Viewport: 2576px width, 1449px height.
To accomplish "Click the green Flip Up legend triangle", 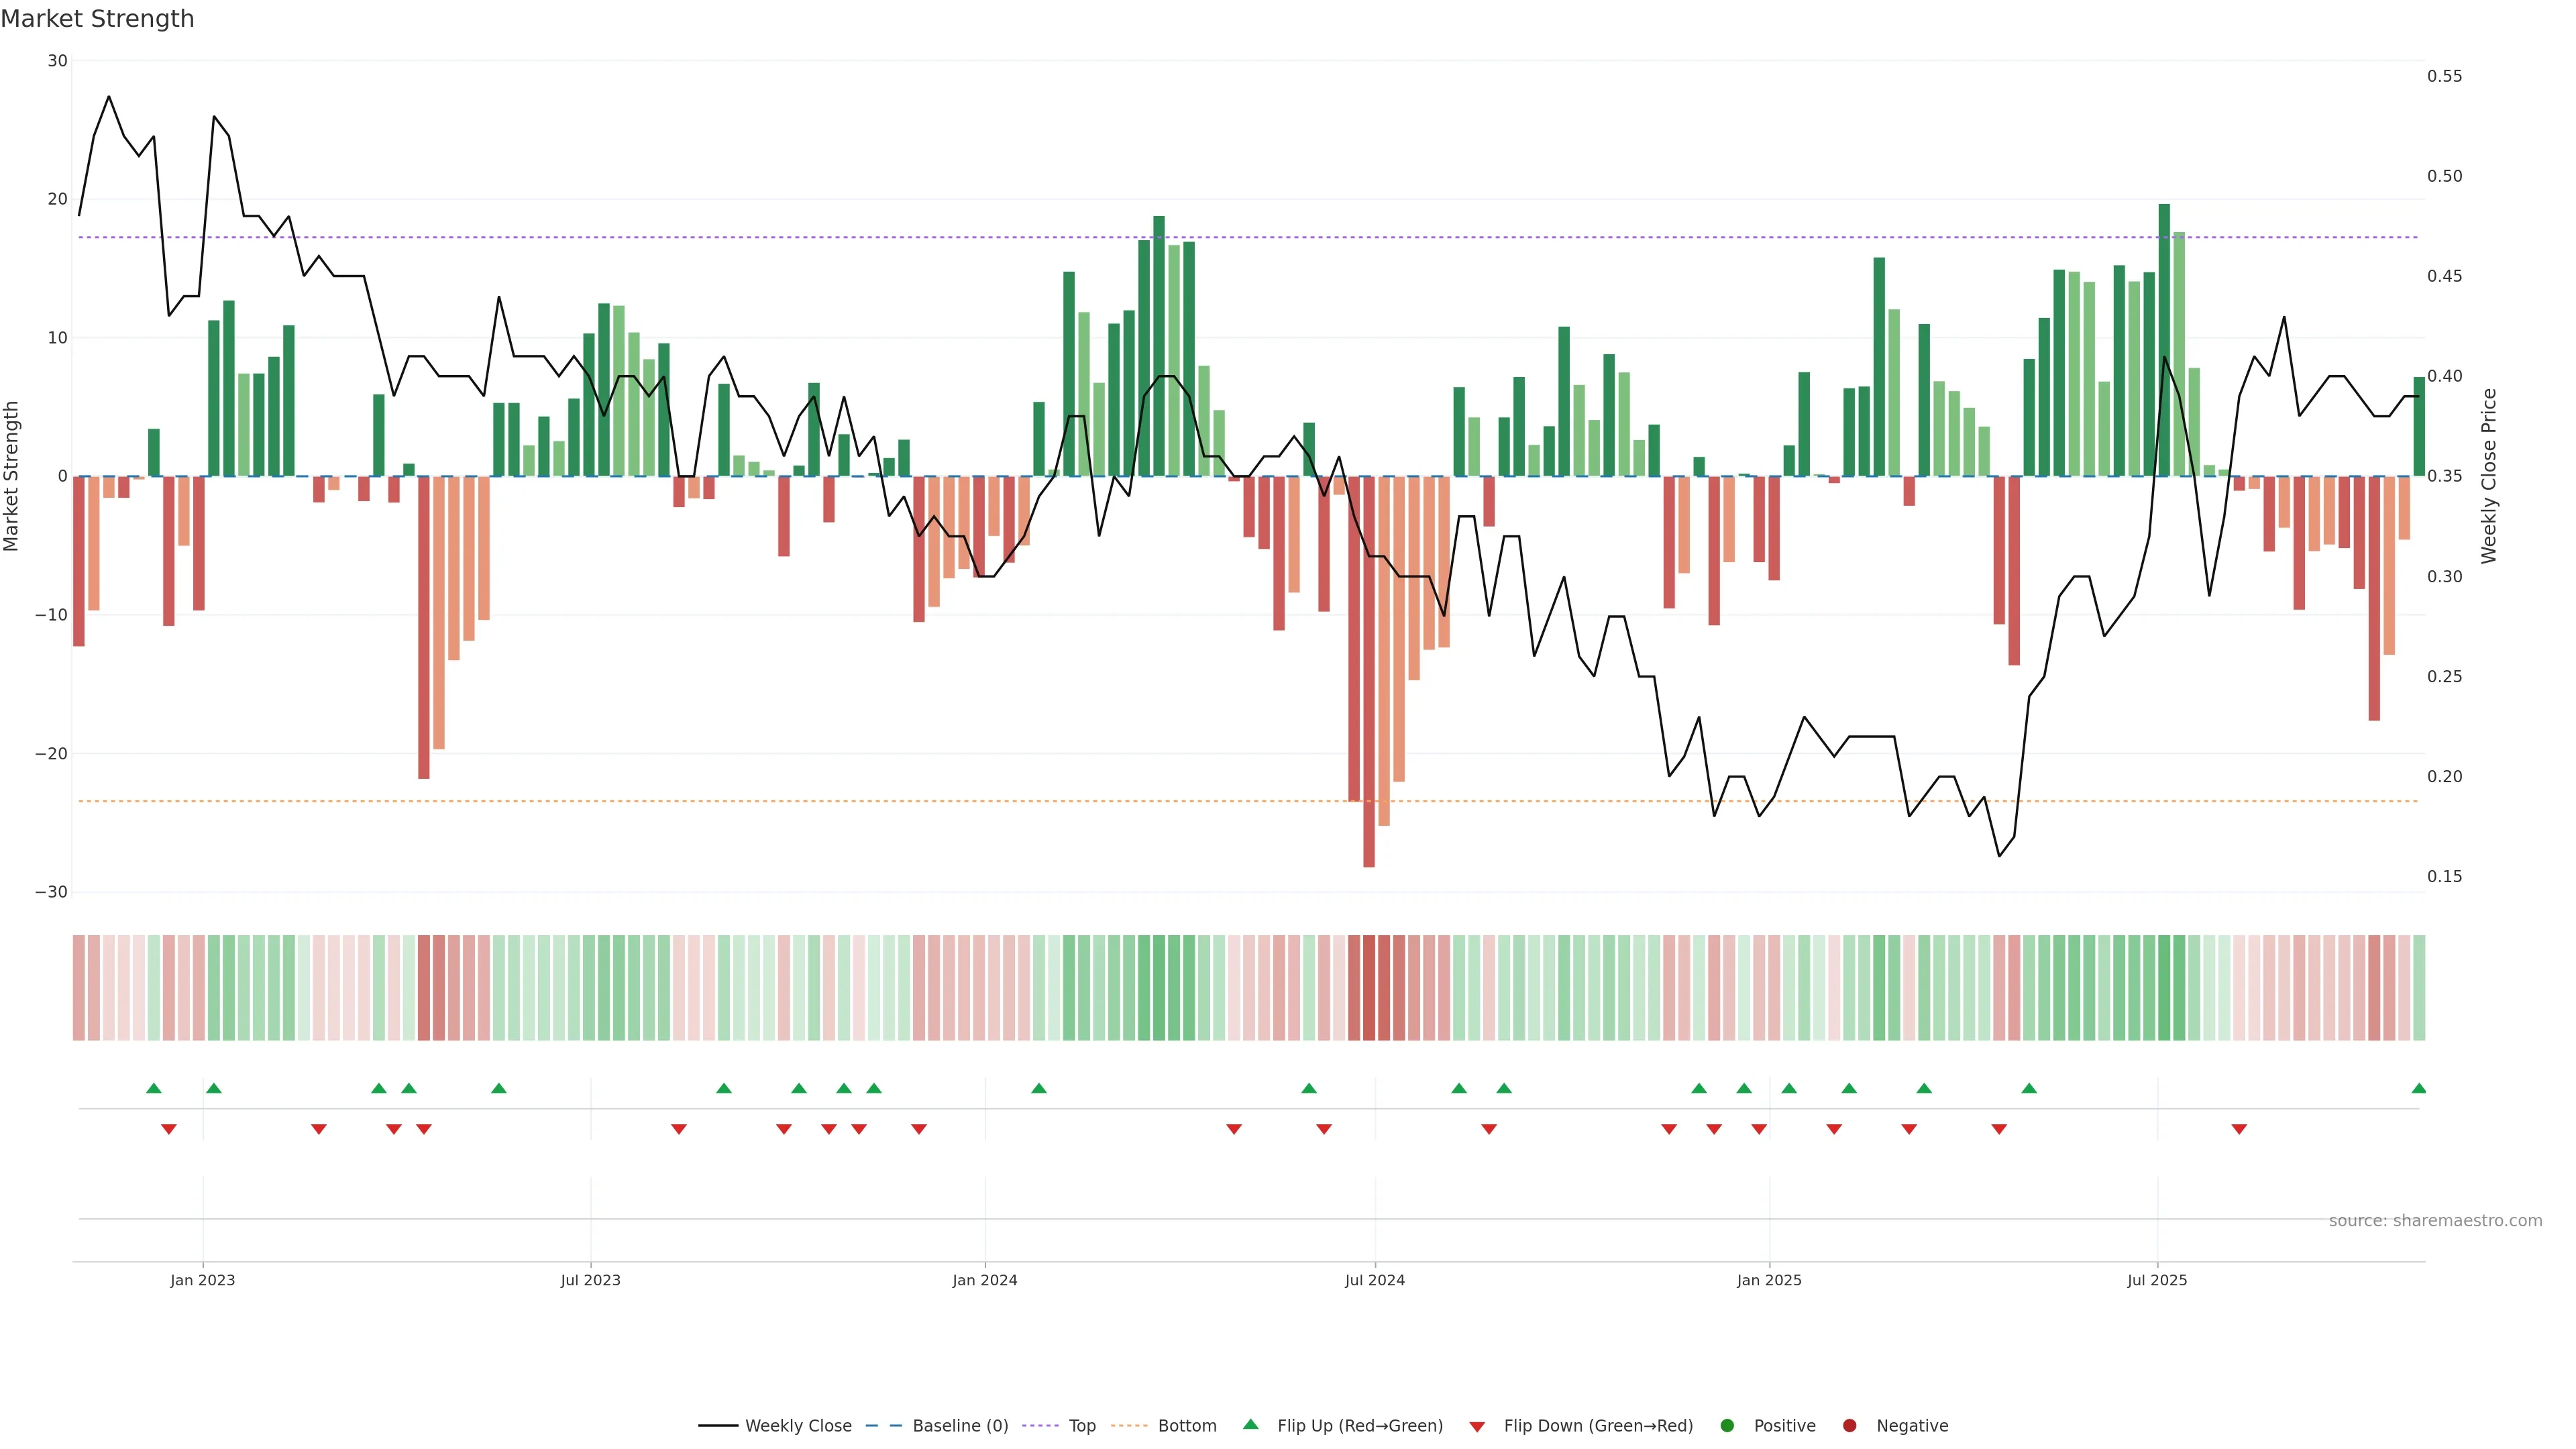I will [x=1250, y=1424].
